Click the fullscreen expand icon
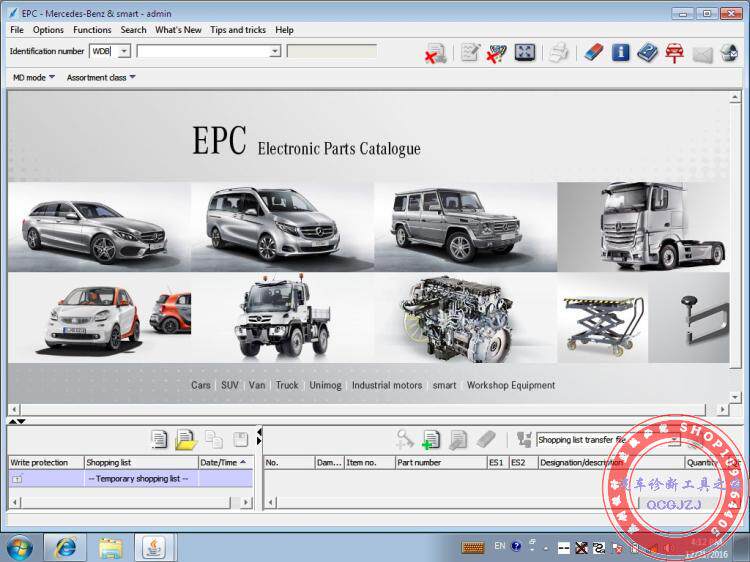The height and width of the screenshot is (562, 750). pyautogui.click(x=525, y=52)
